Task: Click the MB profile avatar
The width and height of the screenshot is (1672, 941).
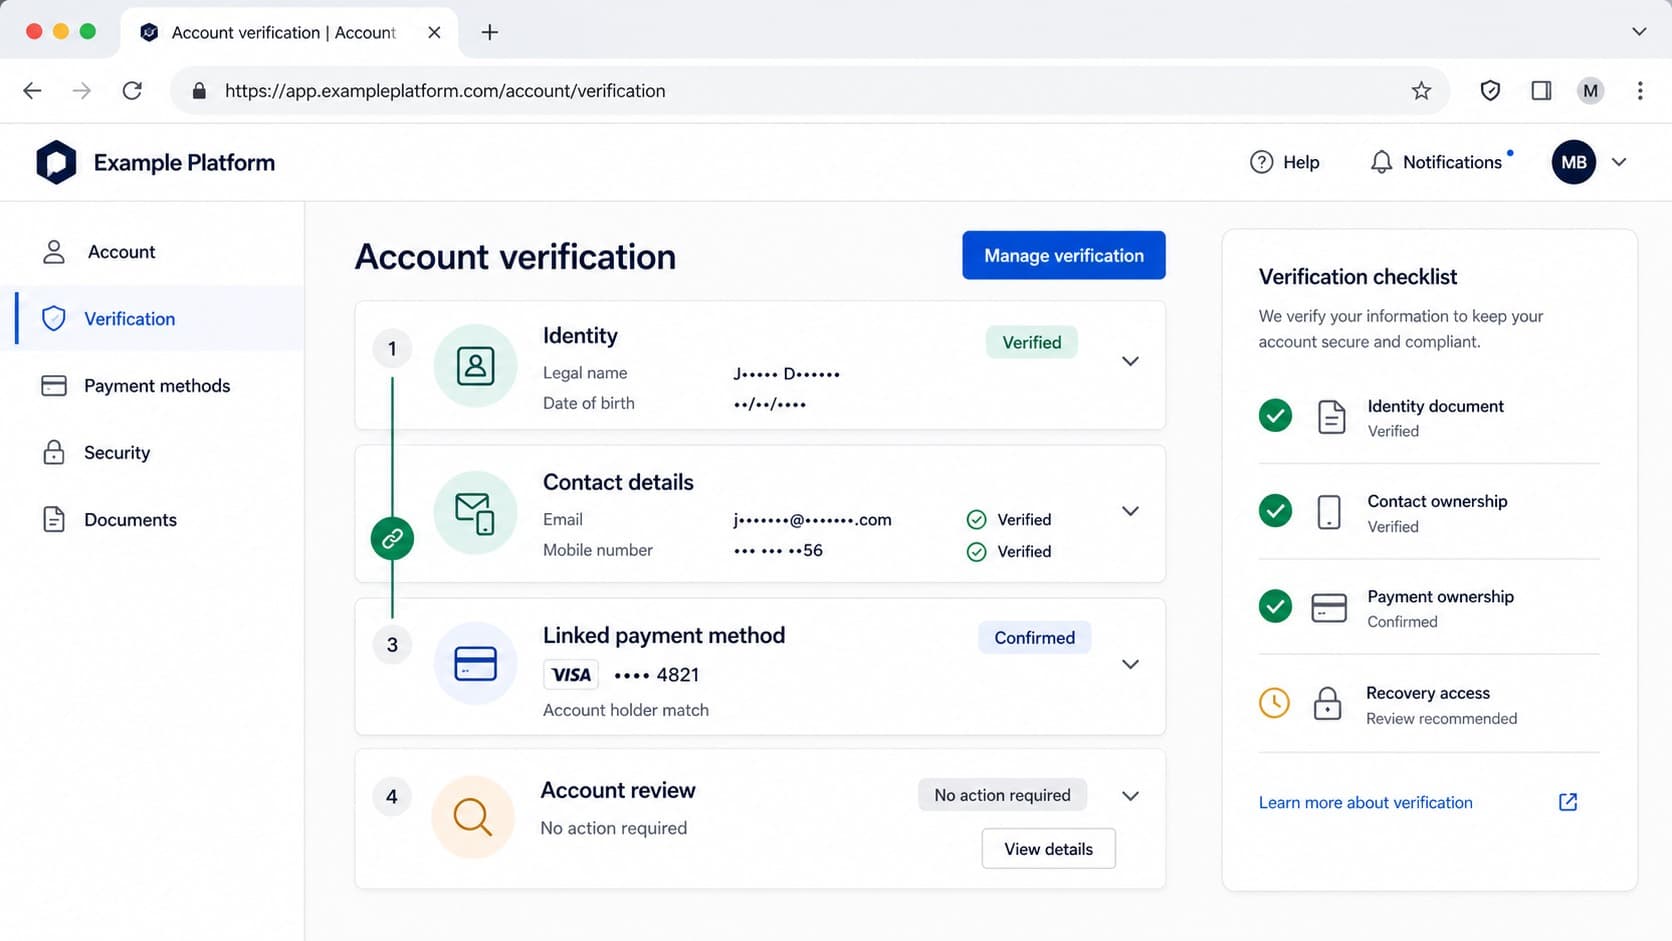Action: (1573, 162)
